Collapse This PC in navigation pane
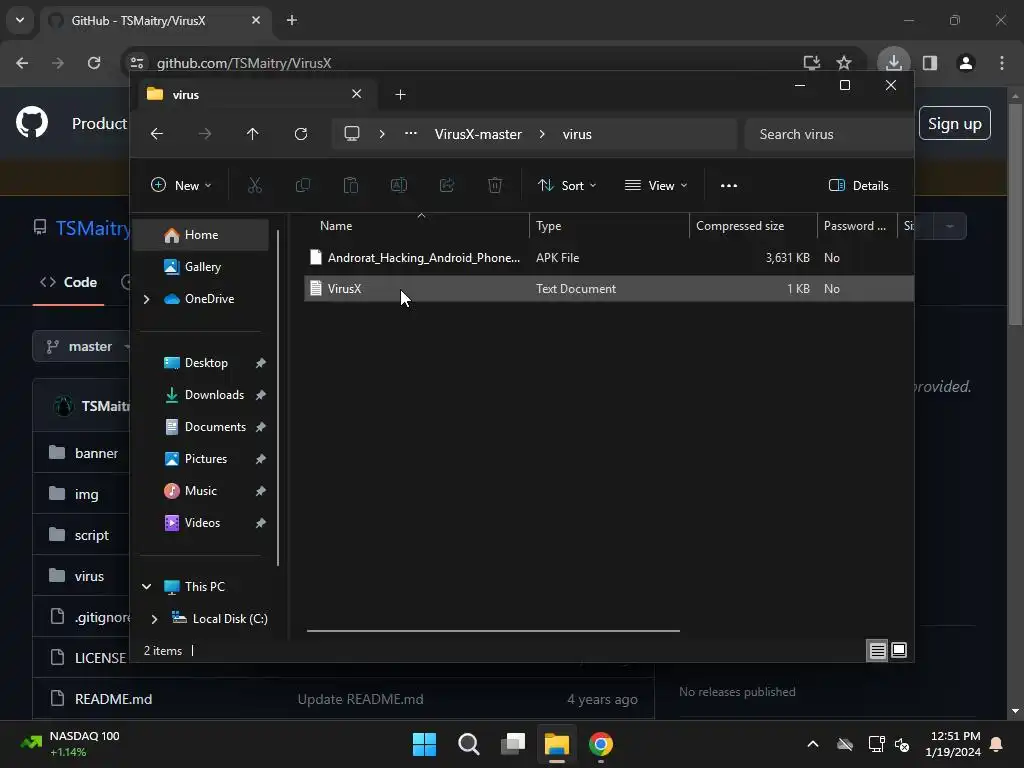Viewport: 1024px width, 768px height. click(x=147, y=586)
